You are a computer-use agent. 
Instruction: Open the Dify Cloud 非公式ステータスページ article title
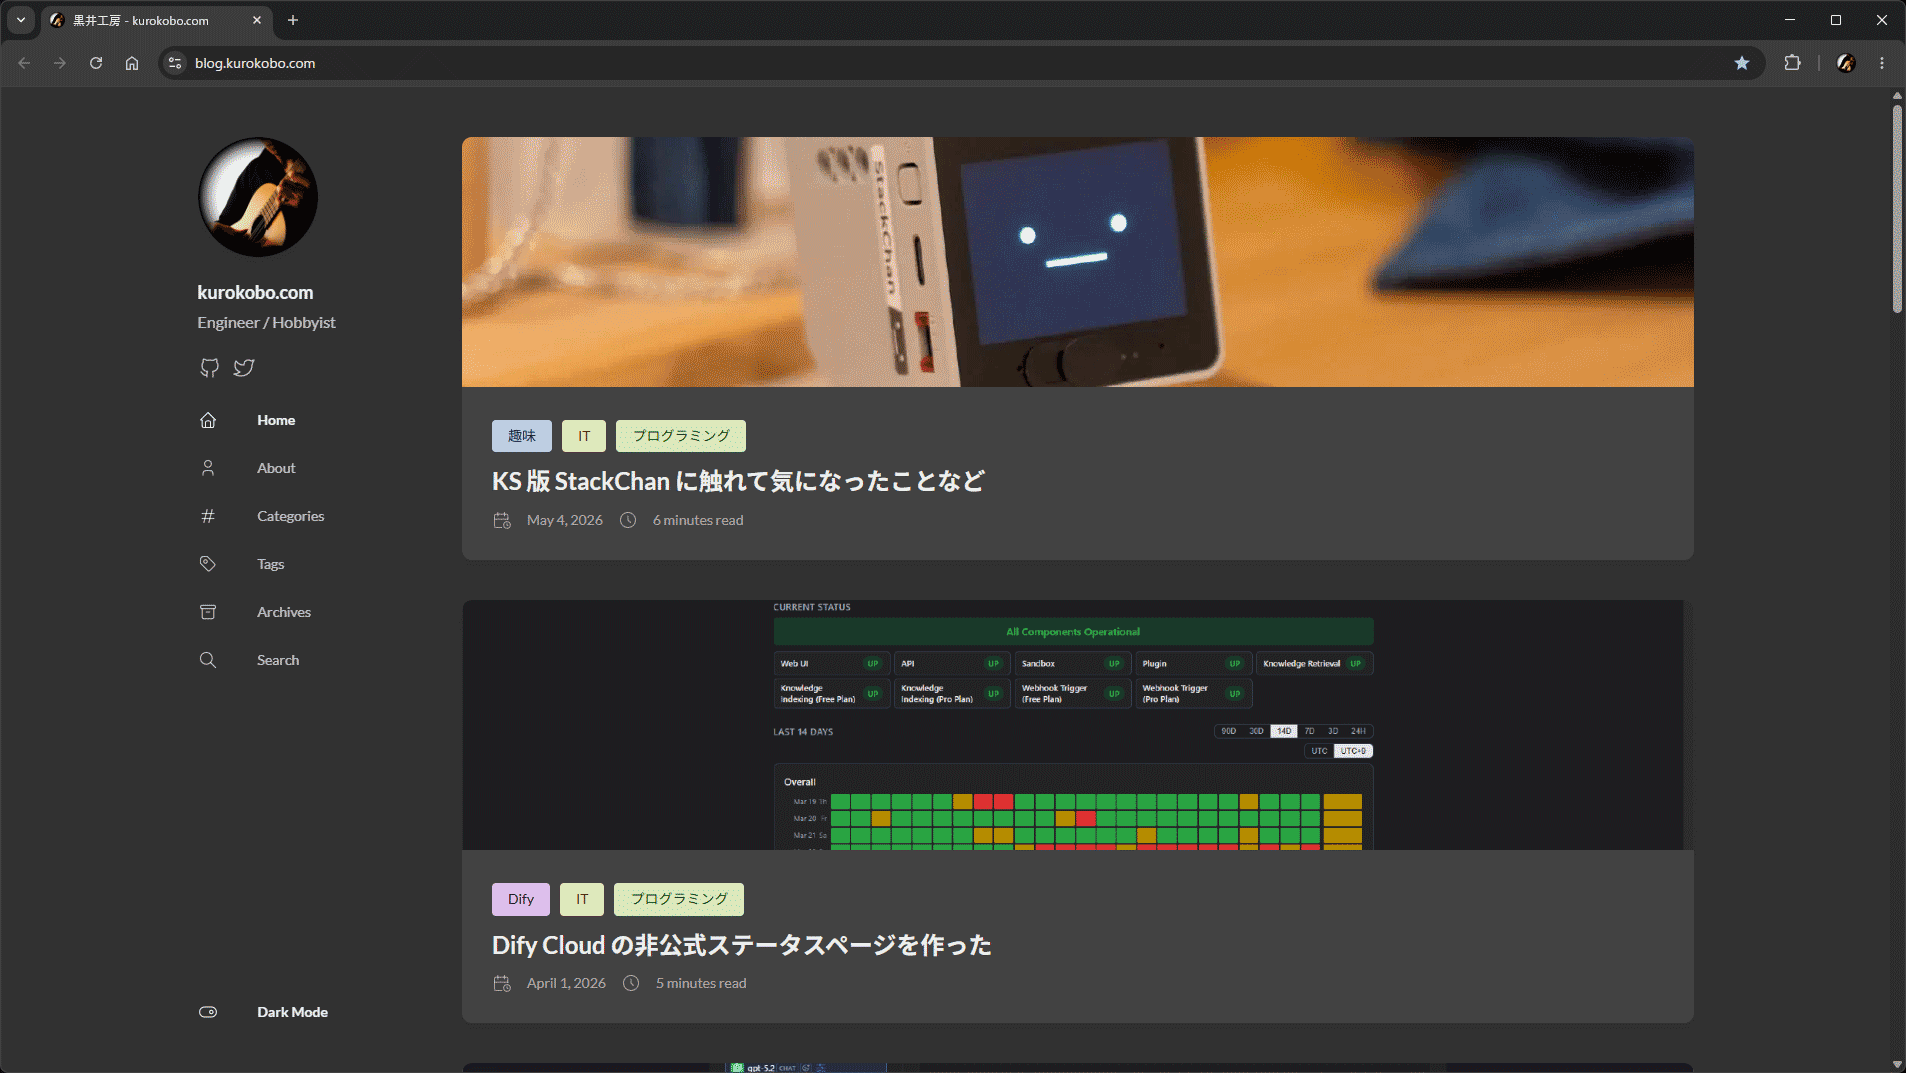(742, 945)
